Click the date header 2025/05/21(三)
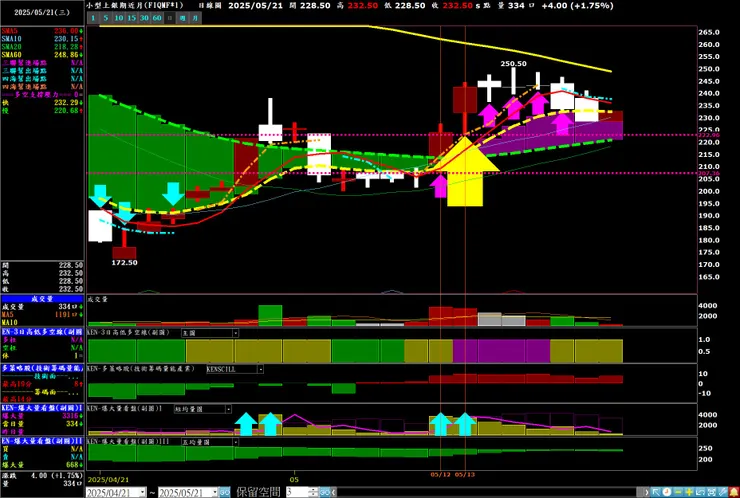The height and width of the screenshot is (498, 740). point(42,13)
